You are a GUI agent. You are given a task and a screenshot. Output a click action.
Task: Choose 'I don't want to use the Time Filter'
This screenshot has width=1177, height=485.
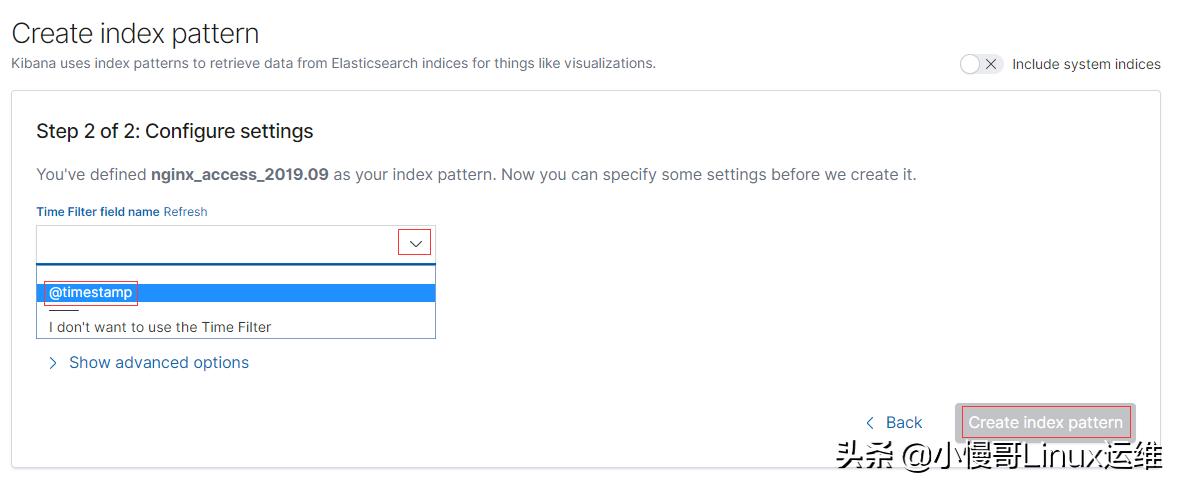(160, 327)
